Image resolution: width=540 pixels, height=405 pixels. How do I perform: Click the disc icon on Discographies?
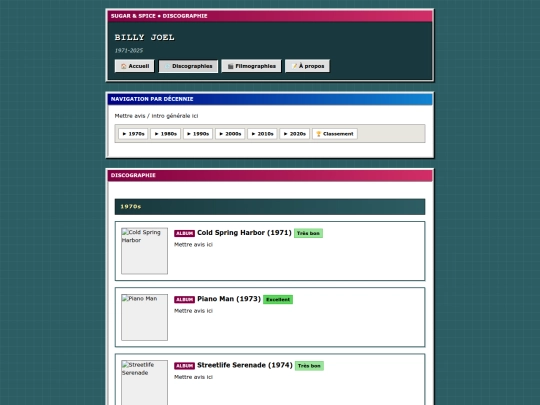tap(167, 66)
